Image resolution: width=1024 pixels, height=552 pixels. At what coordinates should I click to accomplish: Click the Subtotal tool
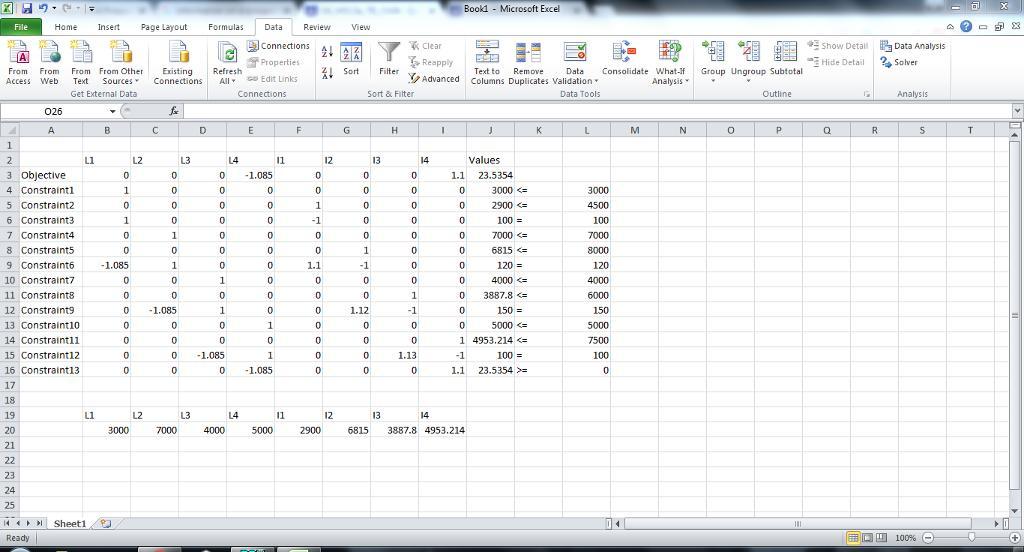coord(786,59)
